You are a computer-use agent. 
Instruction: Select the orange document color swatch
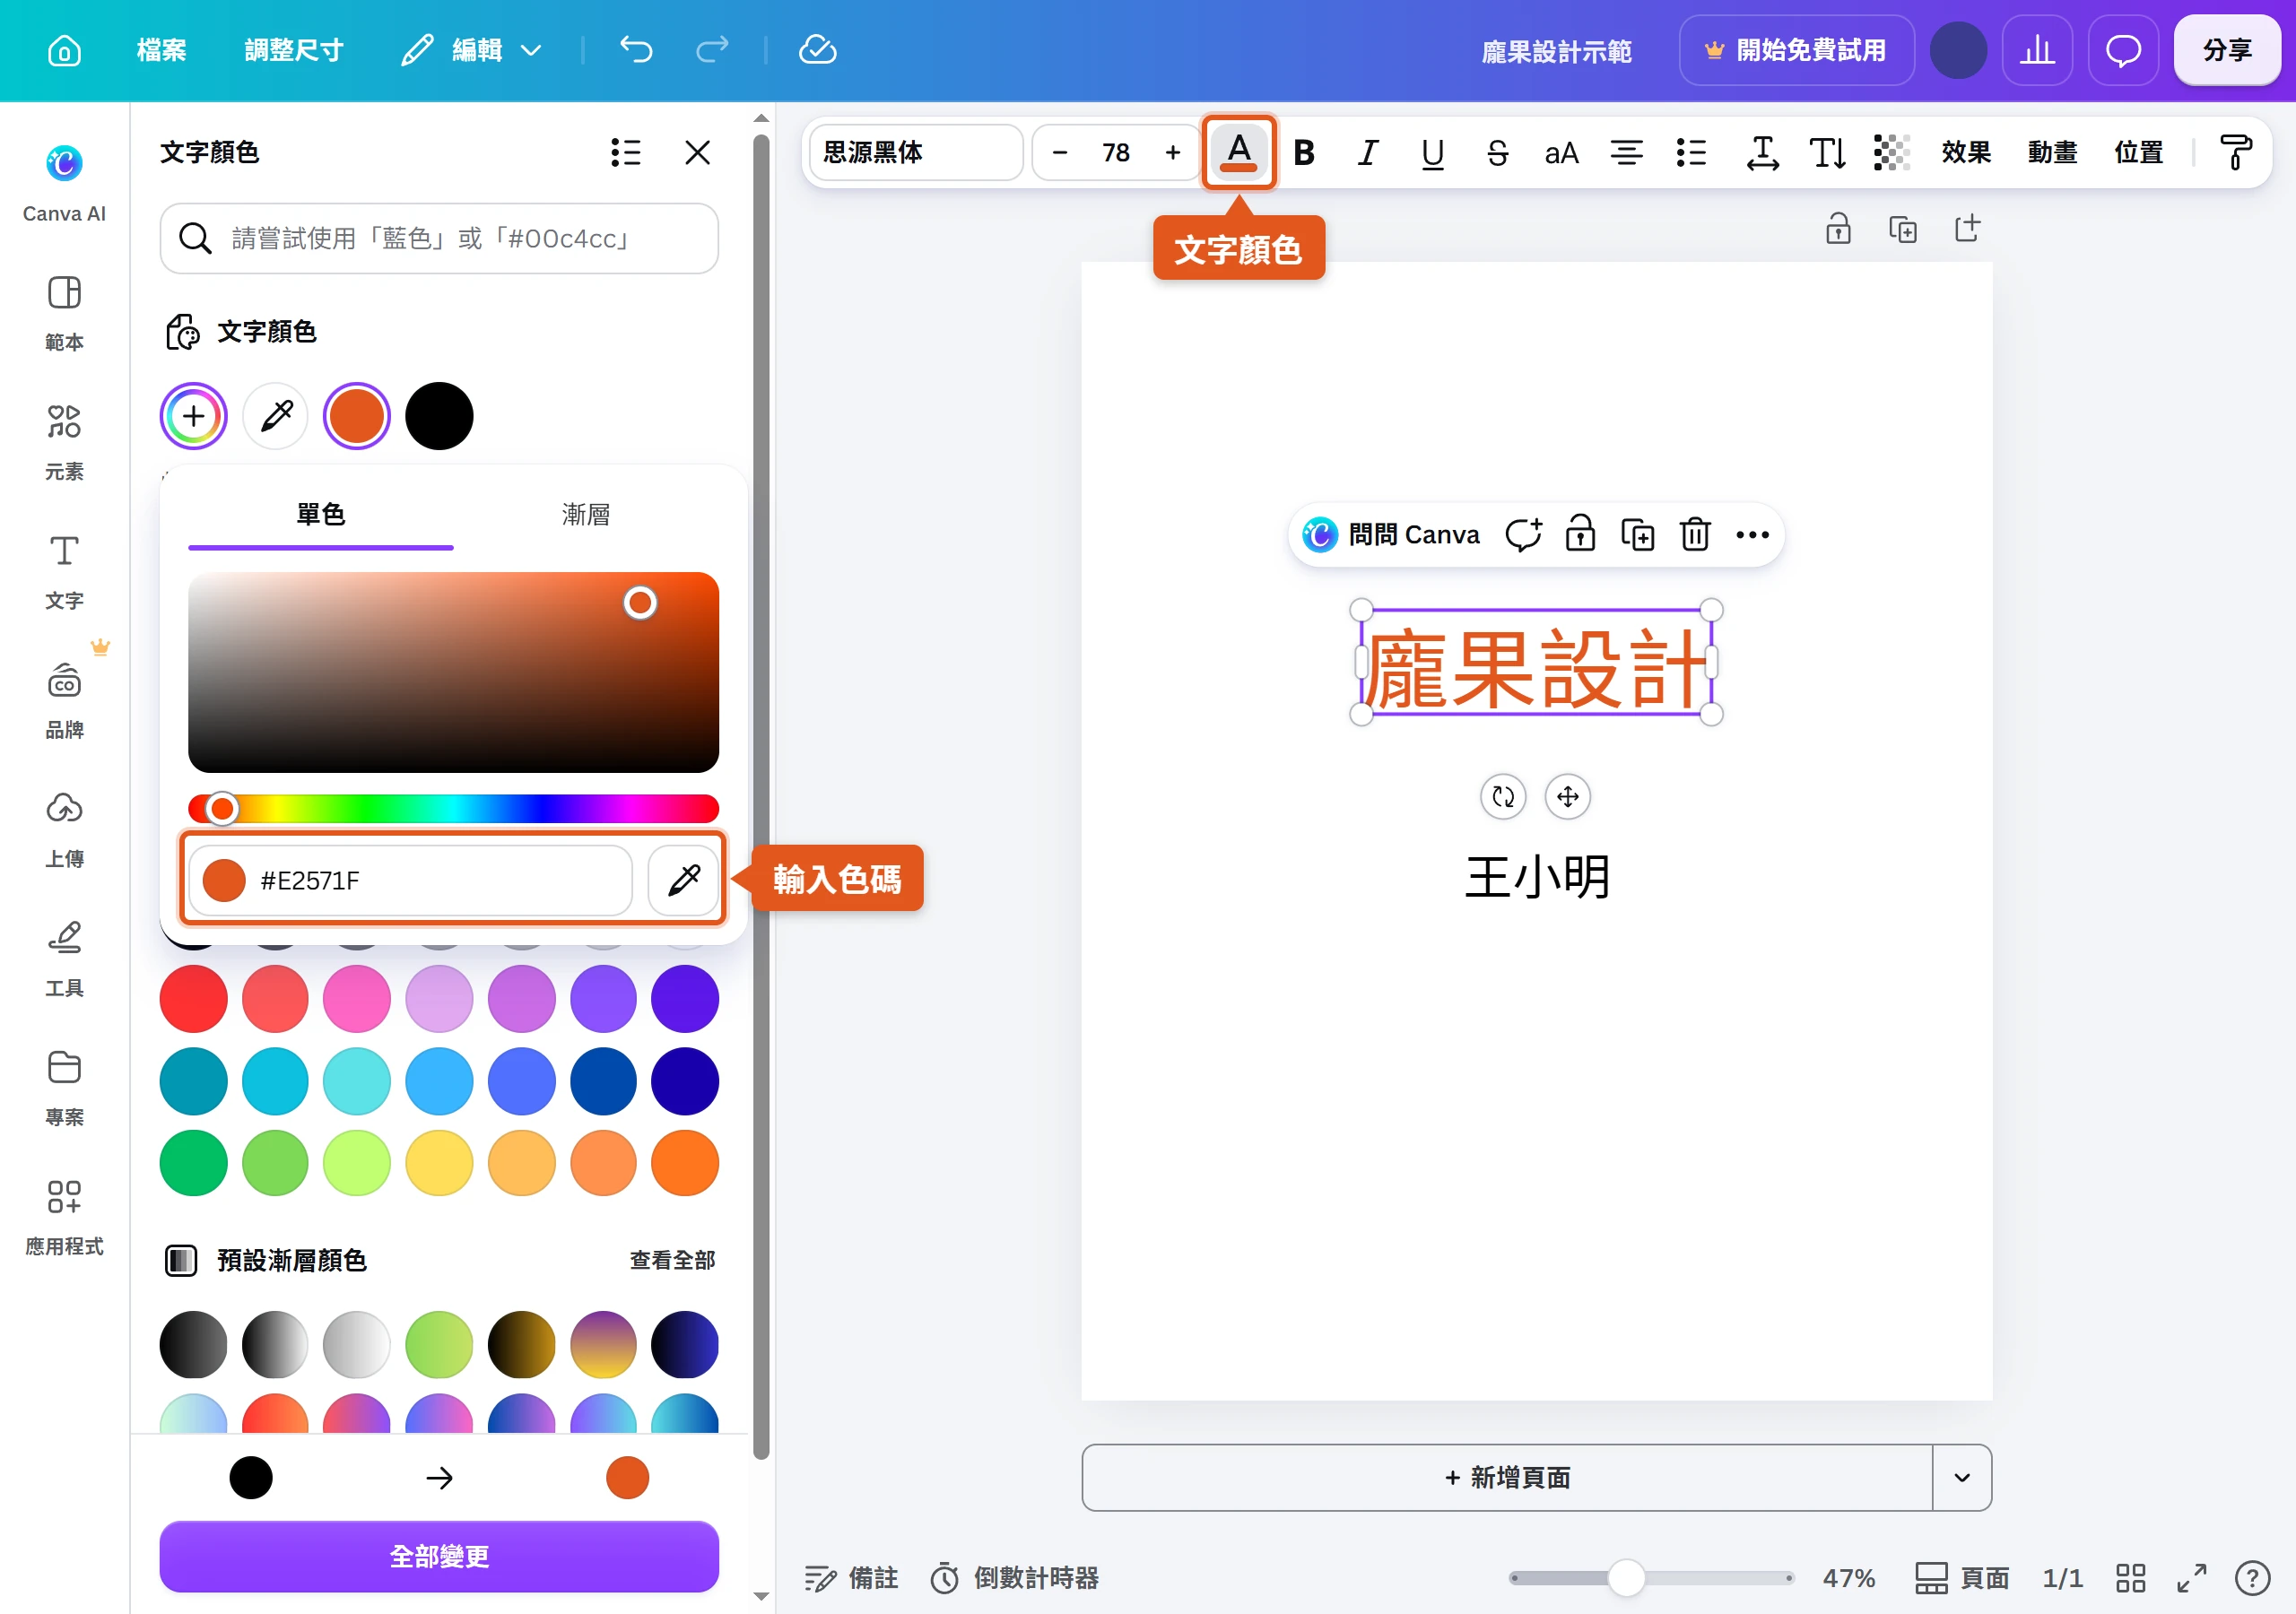357,416
